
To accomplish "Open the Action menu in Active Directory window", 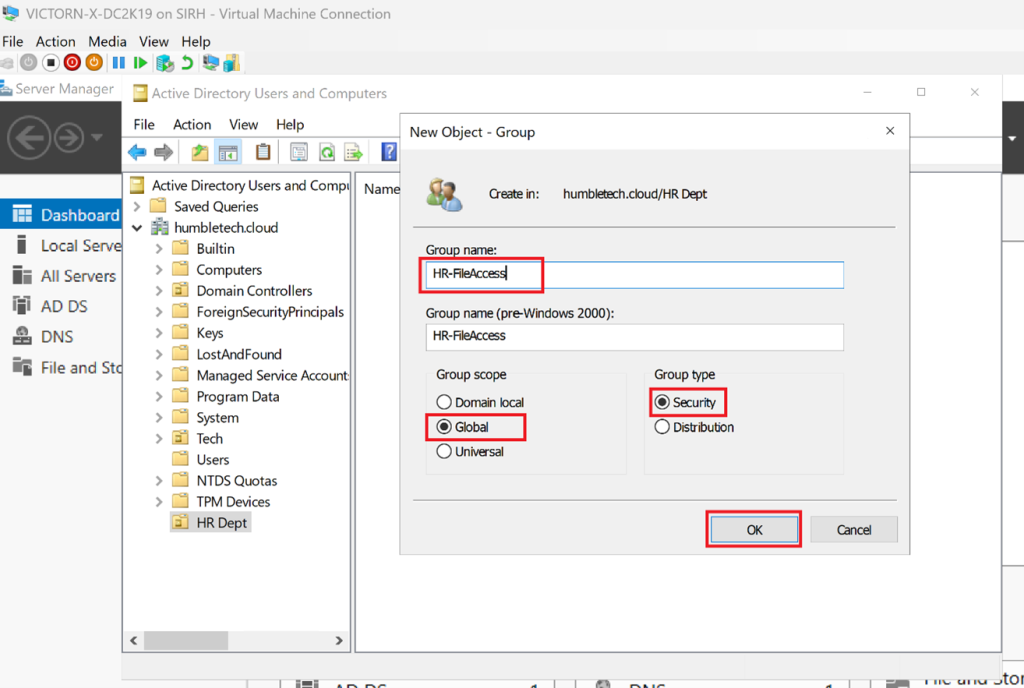I will tap(192, 125).
